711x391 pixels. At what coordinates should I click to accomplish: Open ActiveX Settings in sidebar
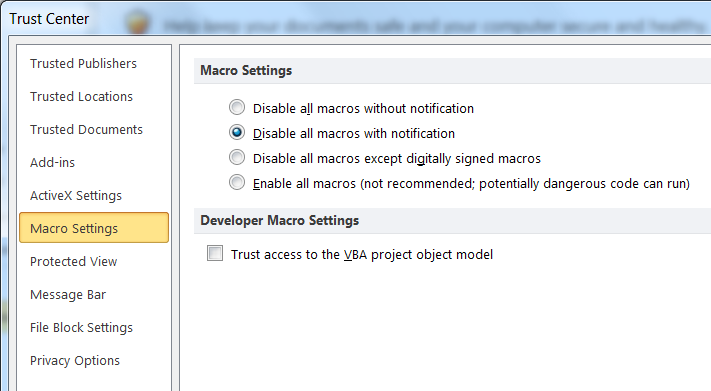(76, 196)
